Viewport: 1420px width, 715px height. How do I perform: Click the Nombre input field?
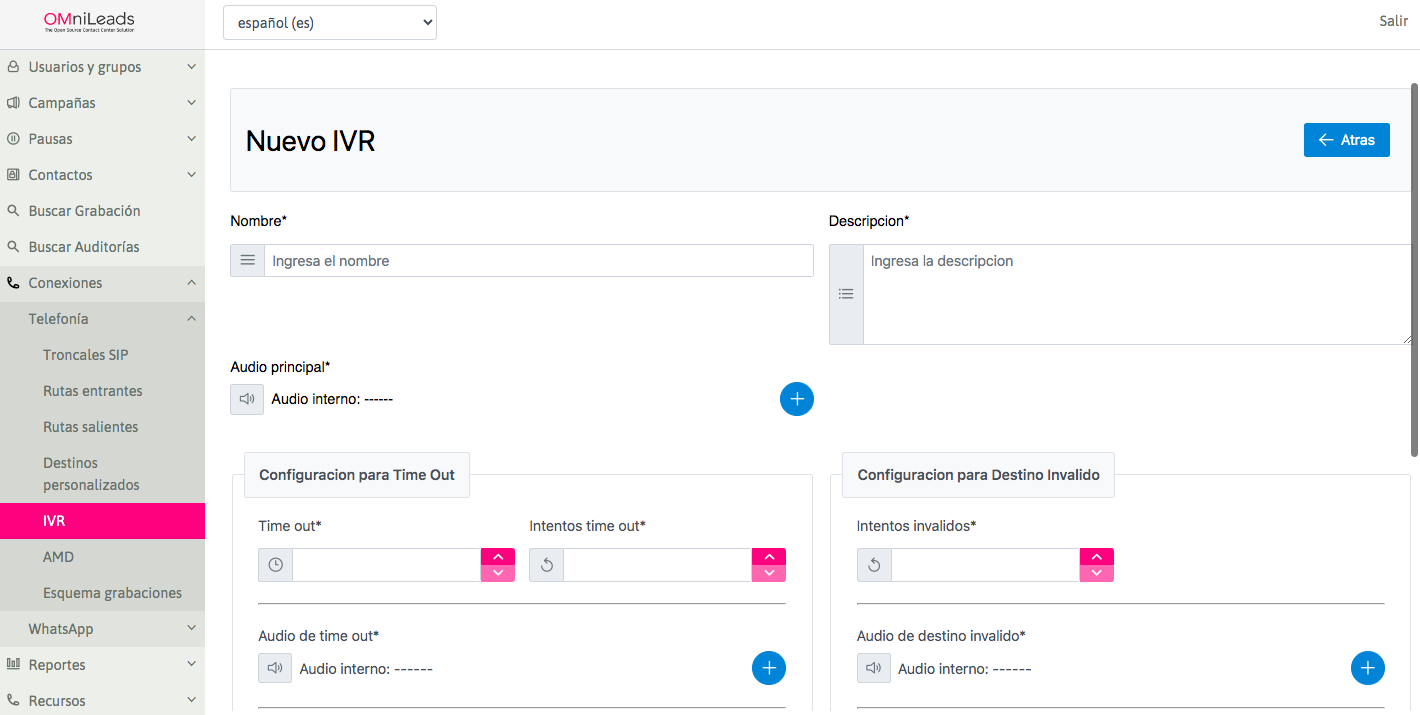pos(538,261)
